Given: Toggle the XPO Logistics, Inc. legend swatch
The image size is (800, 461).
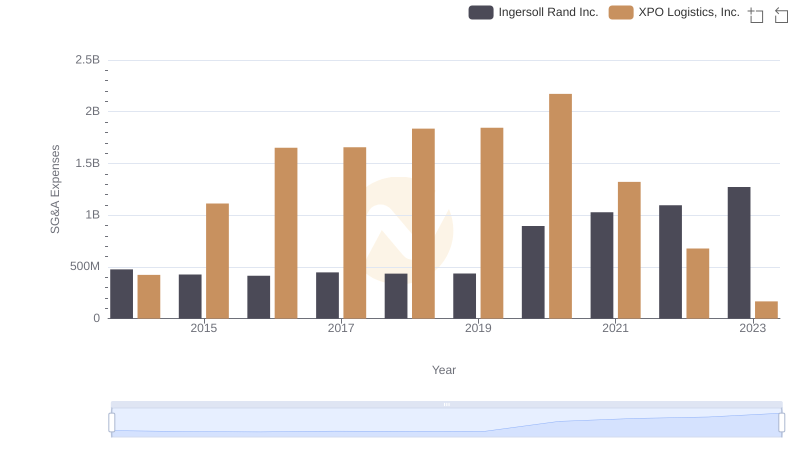Looking at the screenshot, I should click(621, 12).
